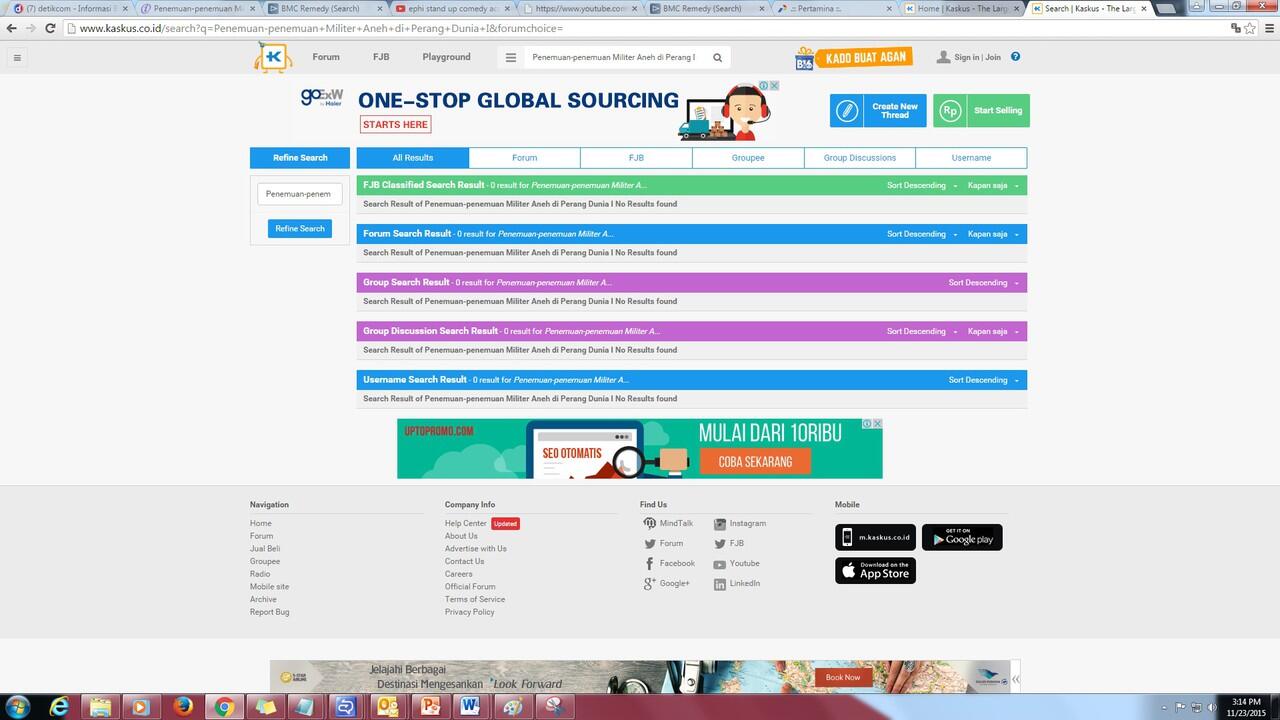Screen dimensions: 1280x720
Task: Switch to the detikcom browser tab
Action: 70,8
